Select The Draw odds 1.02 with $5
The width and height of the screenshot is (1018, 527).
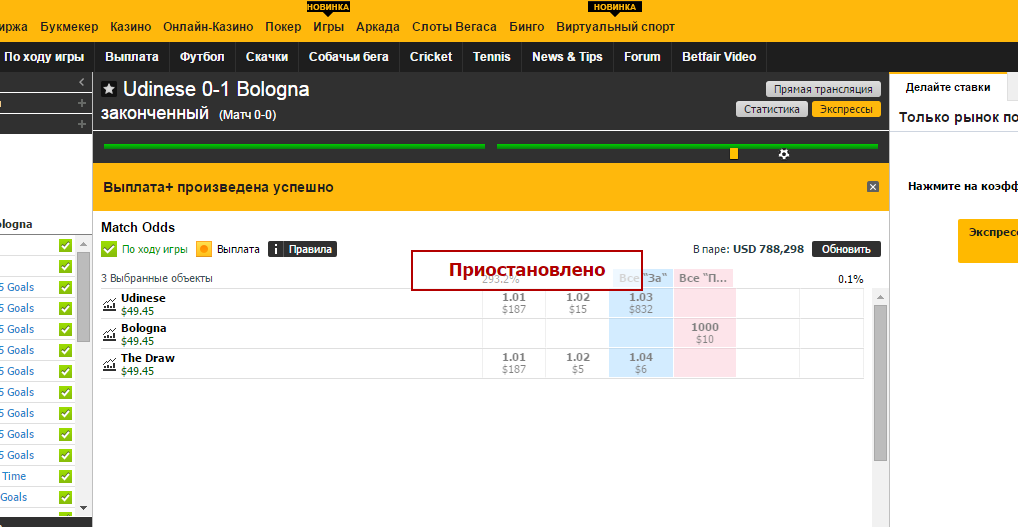(578, 363)
